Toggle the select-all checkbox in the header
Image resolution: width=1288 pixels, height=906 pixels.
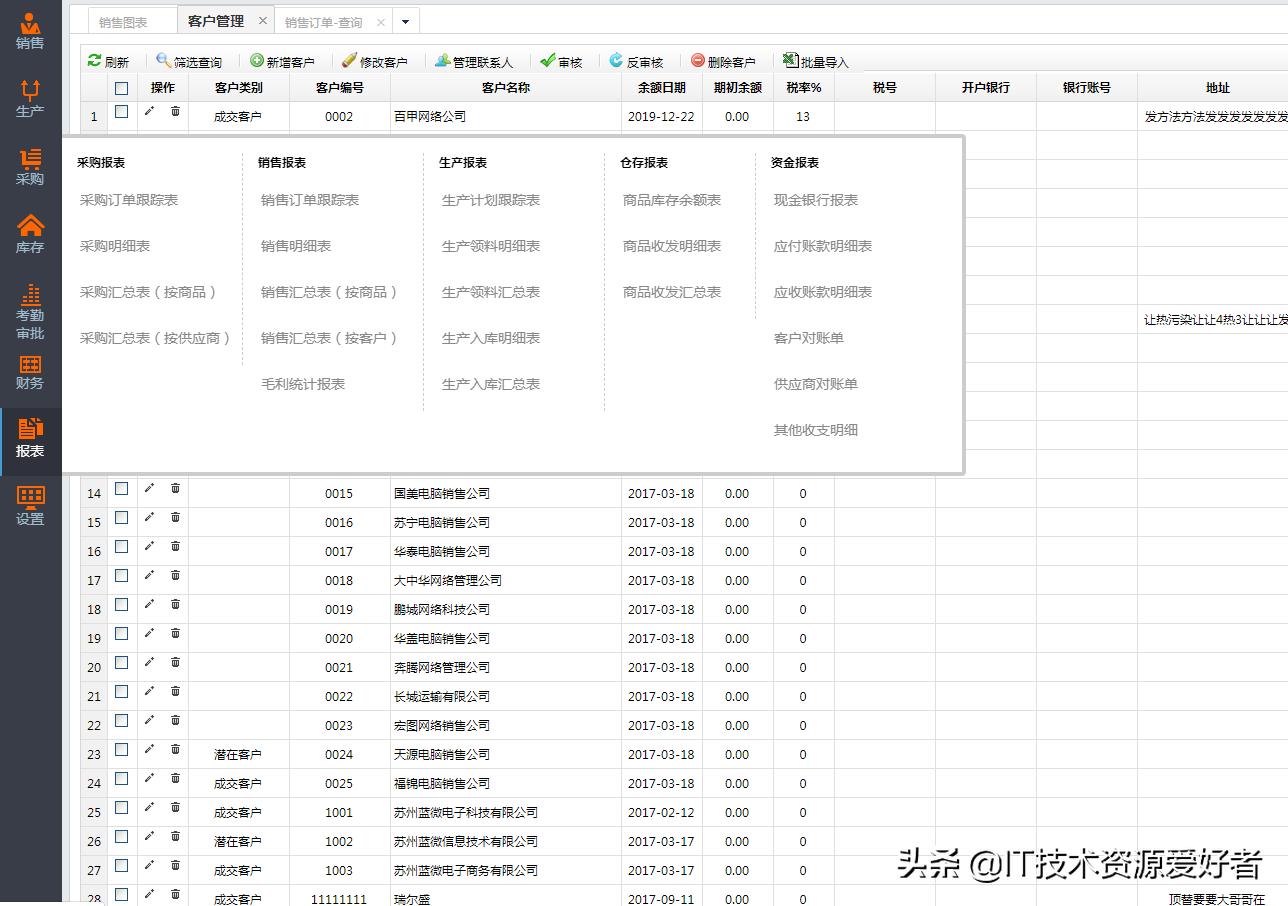[122, 88]
